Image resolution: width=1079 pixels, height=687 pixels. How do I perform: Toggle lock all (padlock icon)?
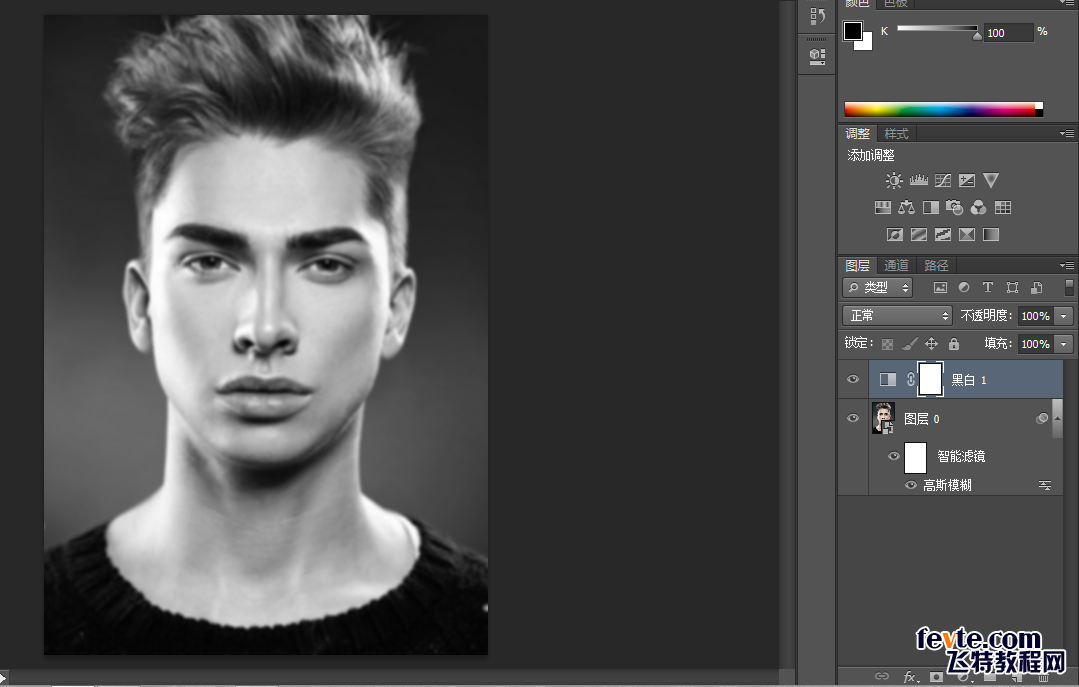954,344
